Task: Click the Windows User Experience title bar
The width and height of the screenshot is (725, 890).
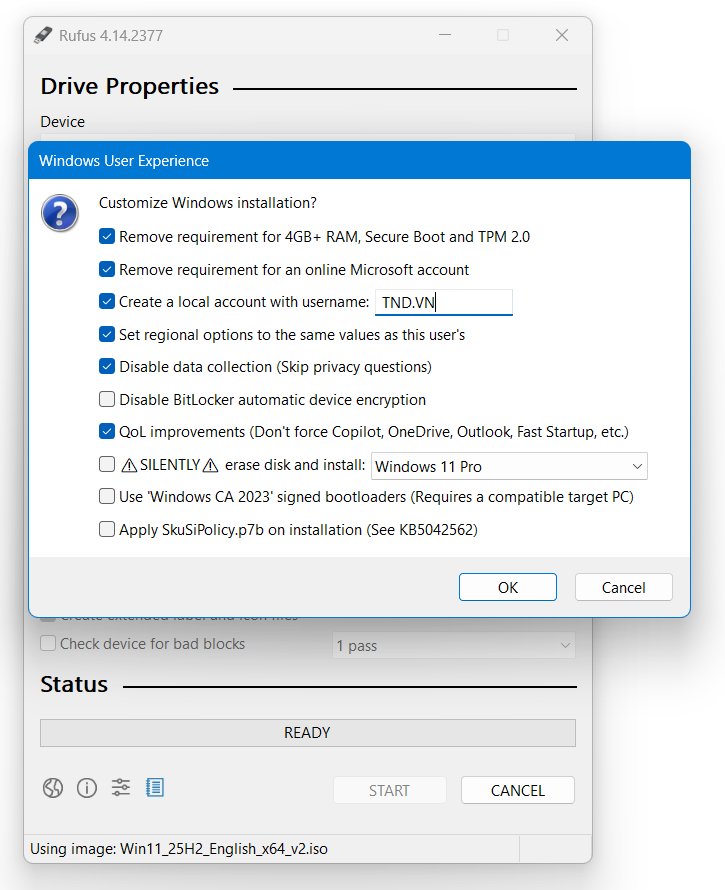Action: 359,161
